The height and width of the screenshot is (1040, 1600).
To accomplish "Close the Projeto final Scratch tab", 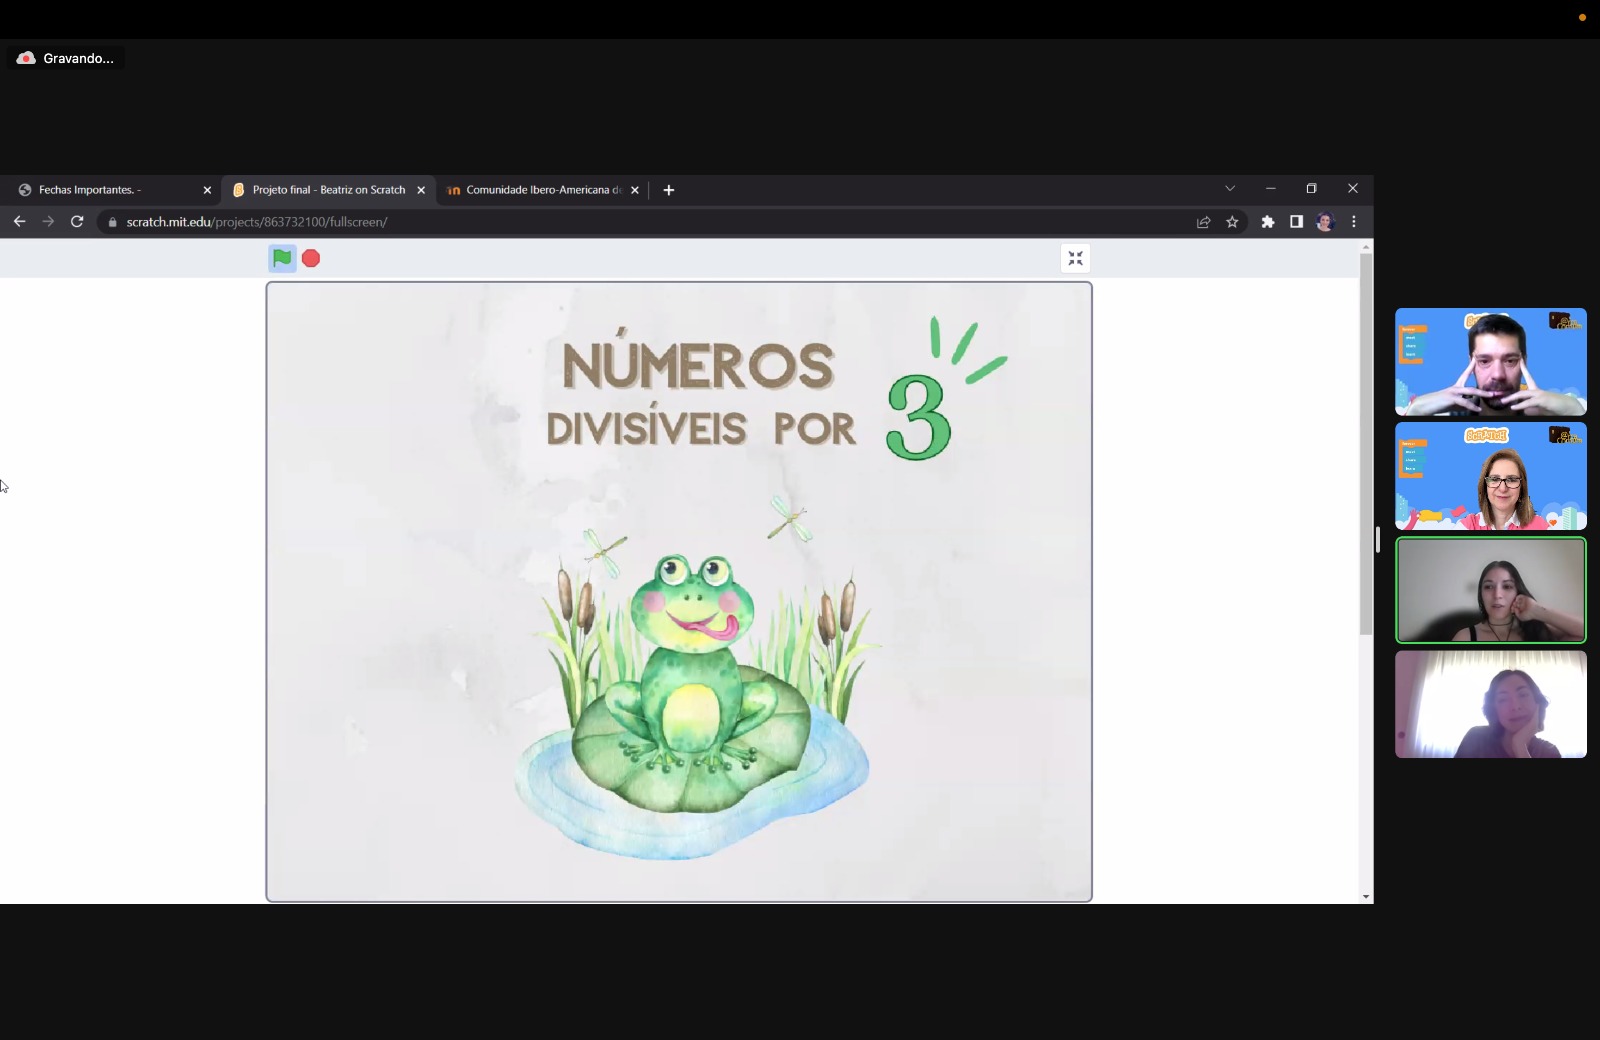I will click(x=421, y=190).
